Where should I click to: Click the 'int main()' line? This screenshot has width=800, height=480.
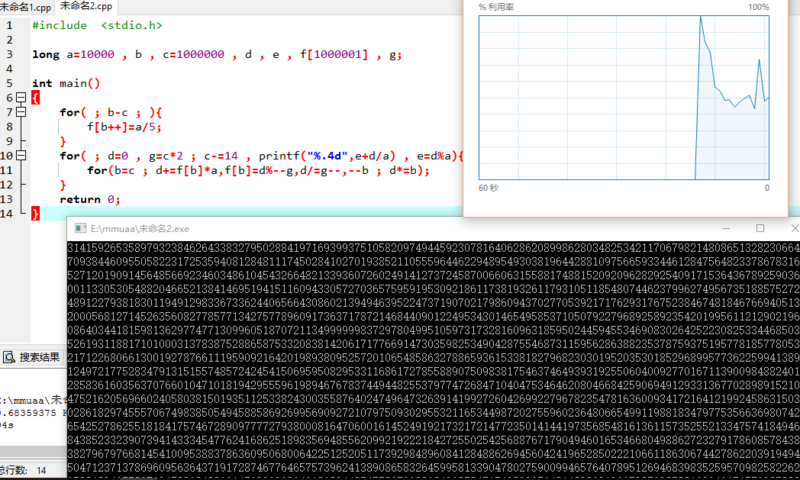(x=66, y=83)
